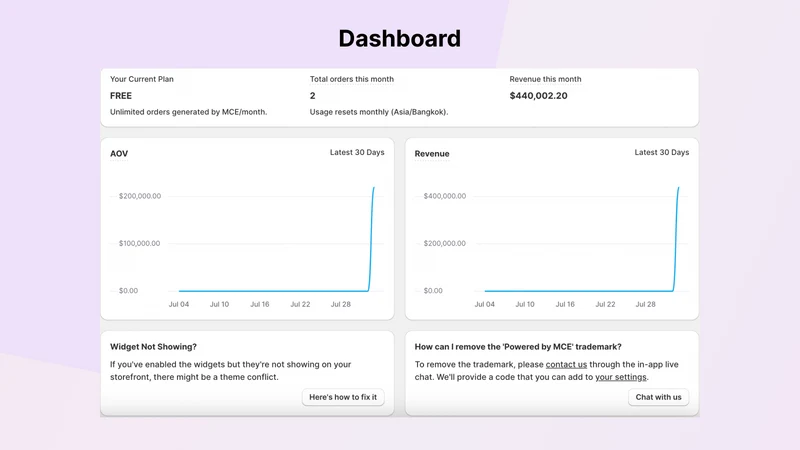The width and height of the screenshot is (800, 450).
Task: Open the "Chat with us" button
Action: tap(658, 397)
